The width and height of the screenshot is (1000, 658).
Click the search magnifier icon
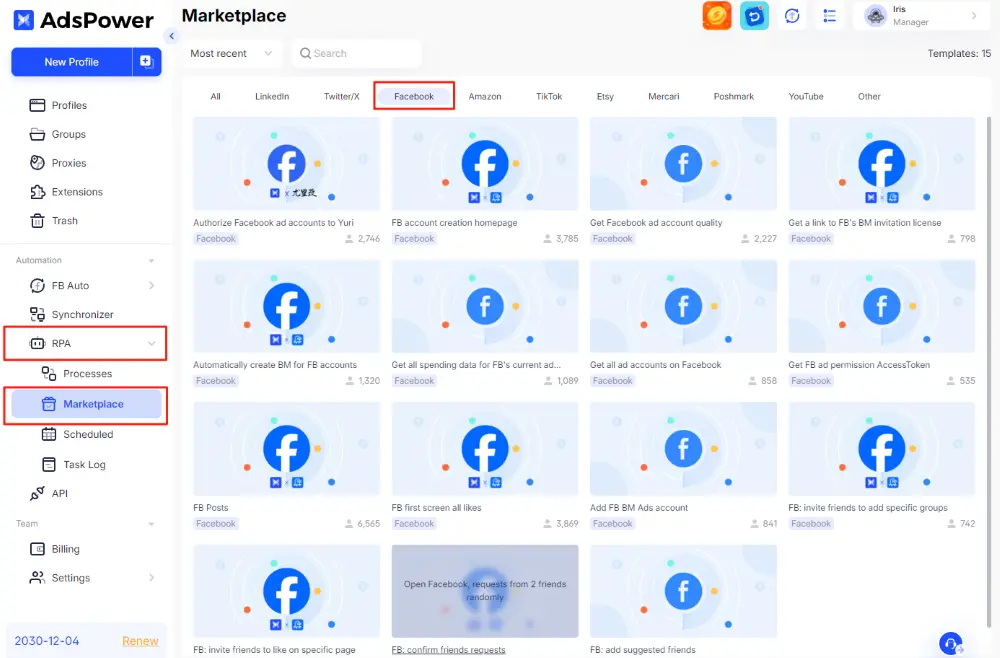305,54
